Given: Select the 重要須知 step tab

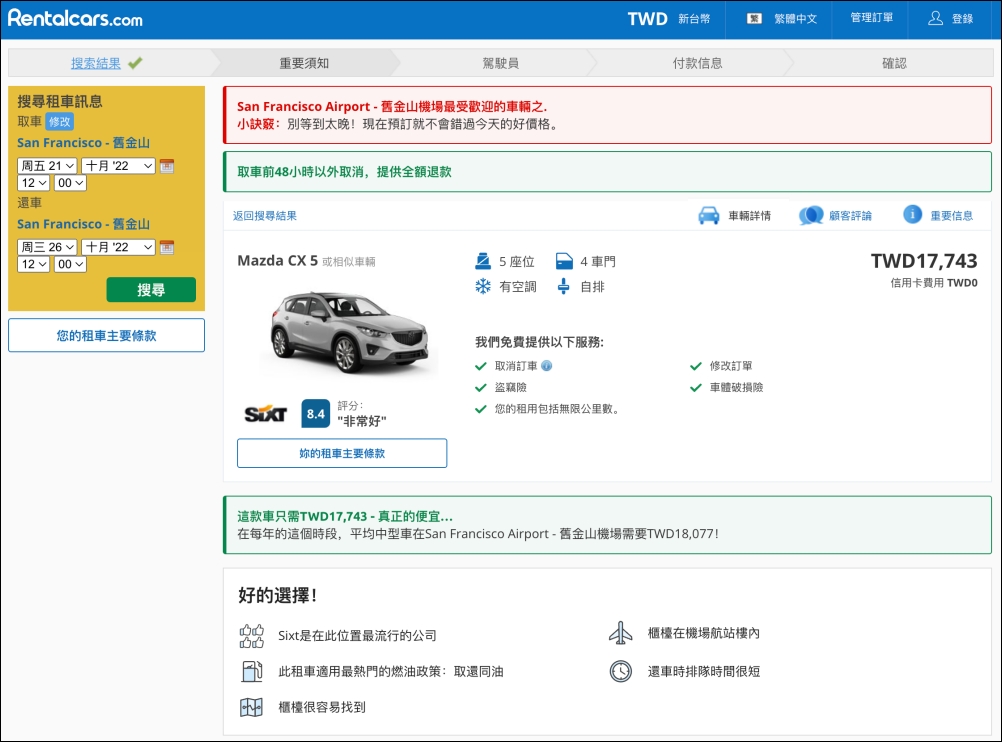Looking at the screenshot, I should tap(304, 63).
